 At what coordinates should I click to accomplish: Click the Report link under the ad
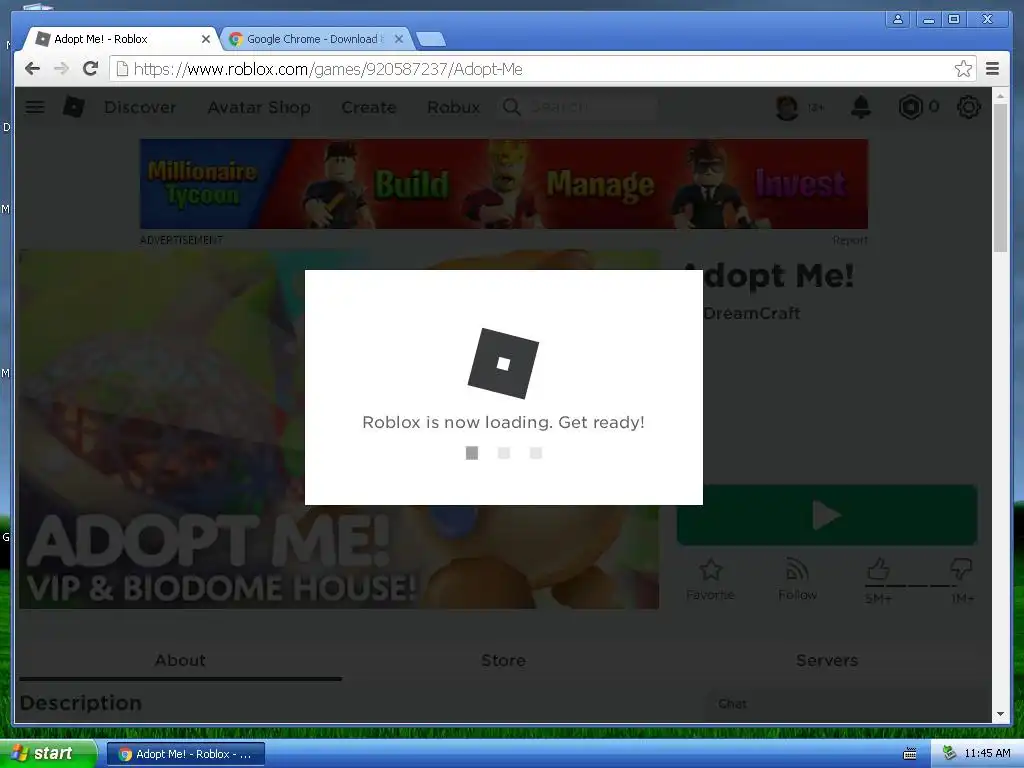850,240
